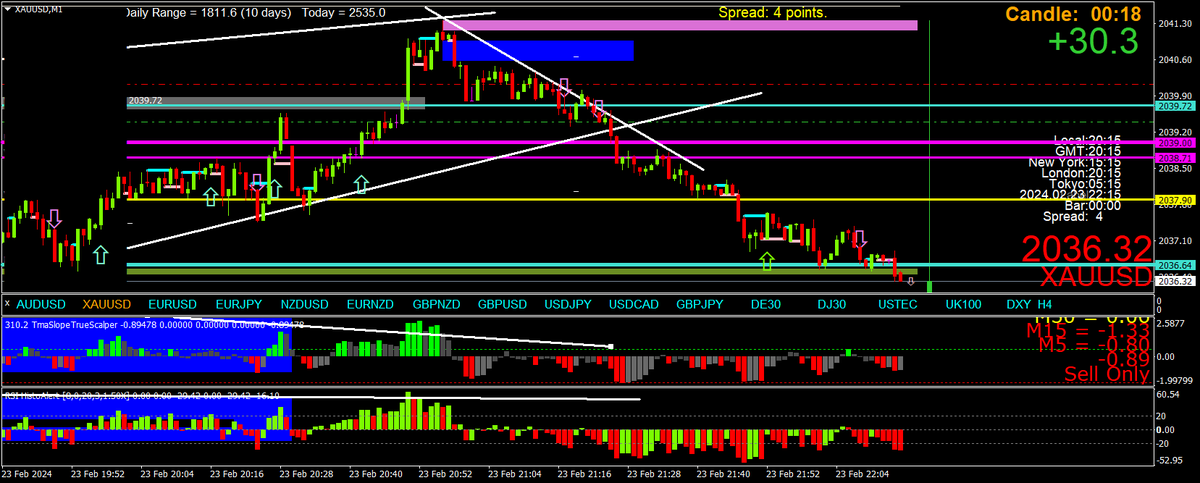This screenshot has width=1200, height=483.
Task: Open the DE30 index chart
Action: (x=765, y=303)
